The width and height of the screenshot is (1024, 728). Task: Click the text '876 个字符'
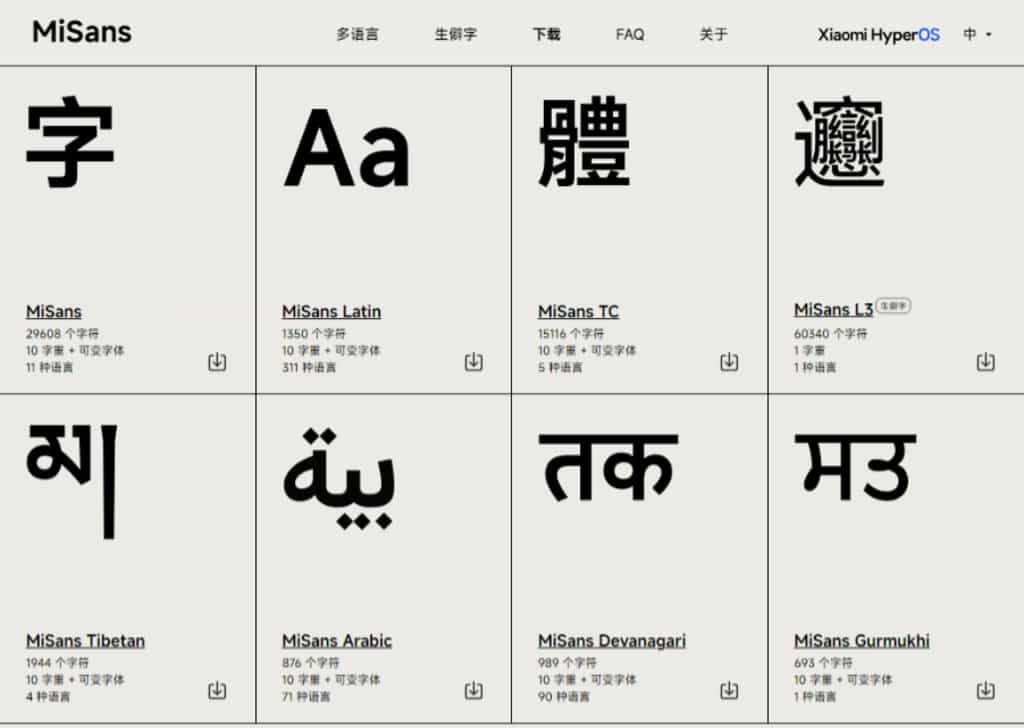tap(310, 663)
